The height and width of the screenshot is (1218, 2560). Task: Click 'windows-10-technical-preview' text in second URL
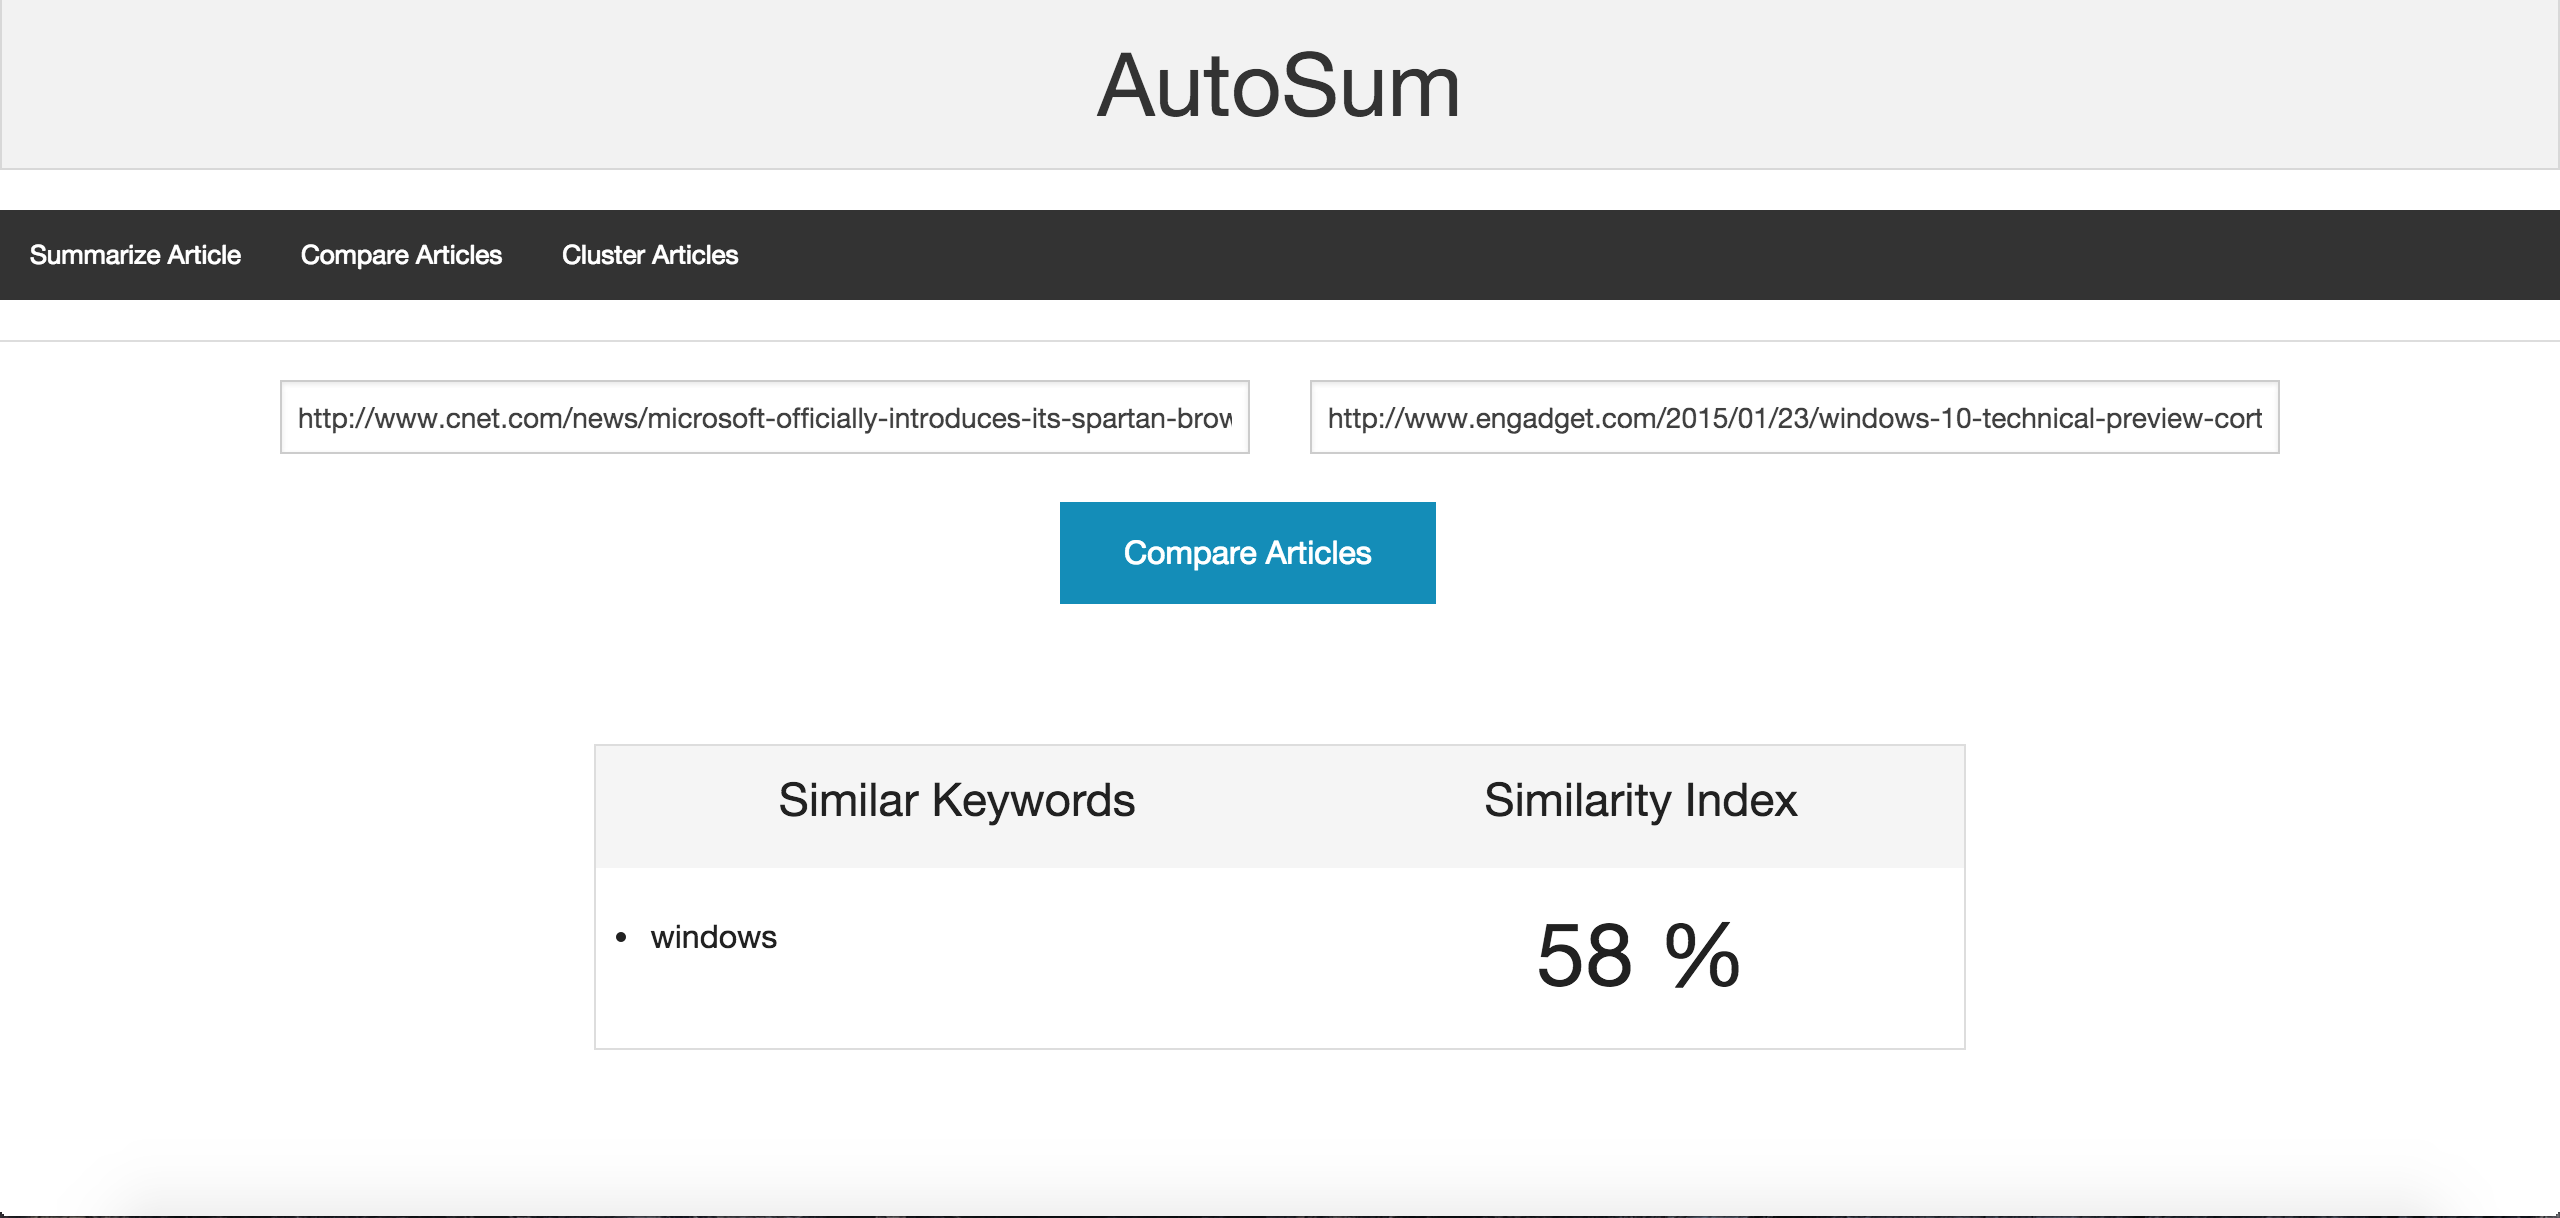pyautogui.click(x=2010, y=418)
